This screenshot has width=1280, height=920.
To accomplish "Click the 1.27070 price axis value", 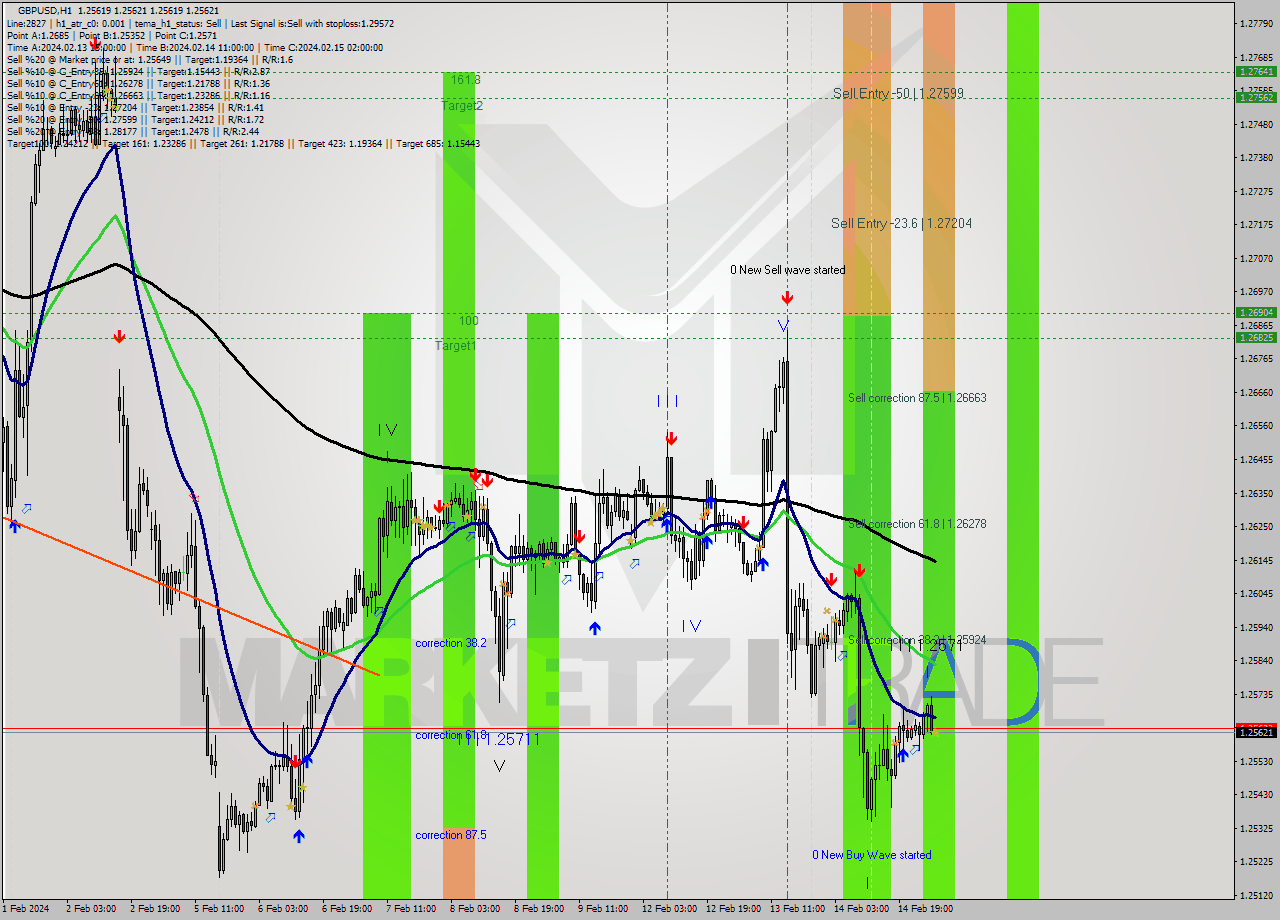I will tap(1256, 258).
